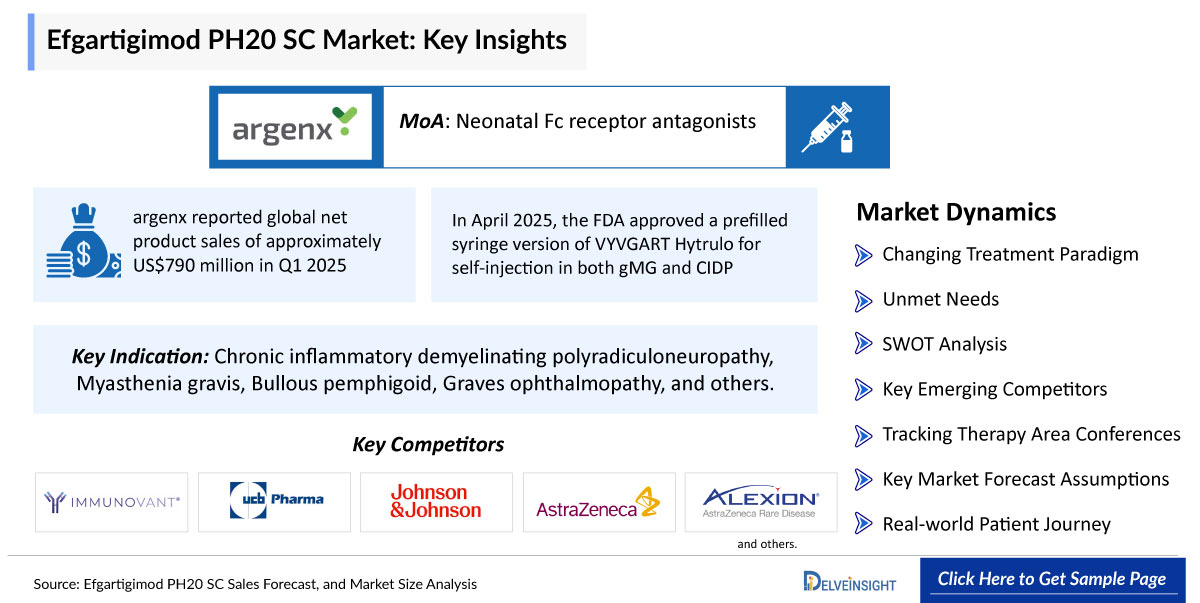The width and height of the screenshot is (1200, 603).
Task: Click the FDA prefilled syringe approval note
Action: (x=624, y=245)
